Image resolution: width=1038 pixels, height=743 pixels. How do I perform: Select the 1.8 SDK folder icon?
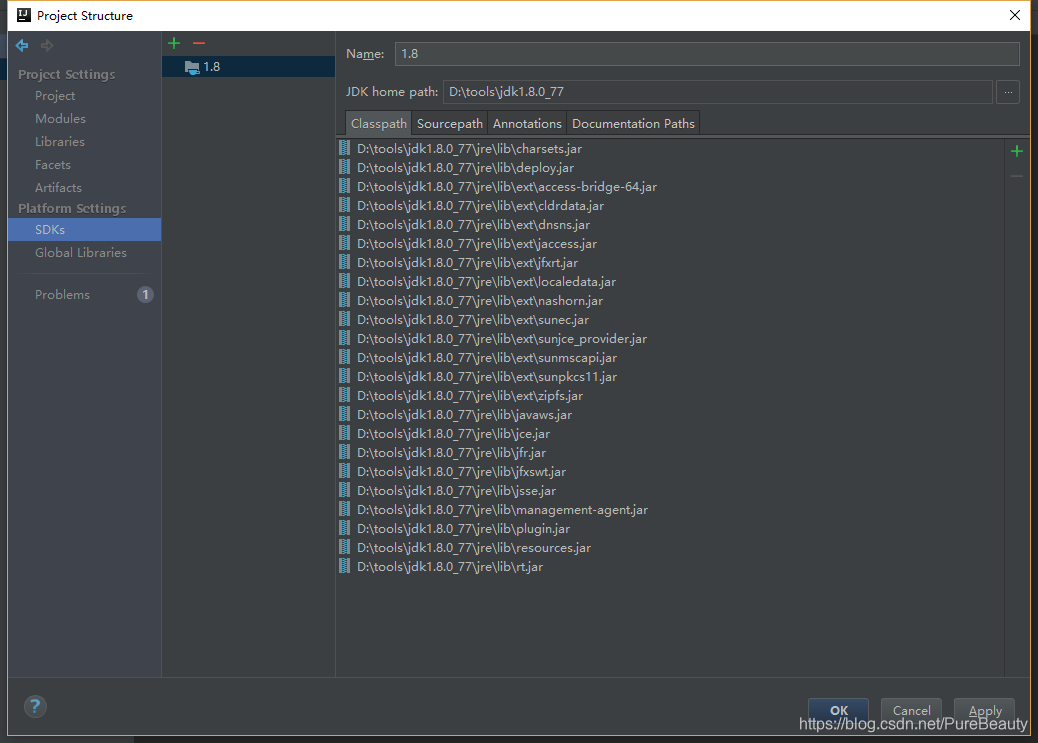[x=192, y=67]
